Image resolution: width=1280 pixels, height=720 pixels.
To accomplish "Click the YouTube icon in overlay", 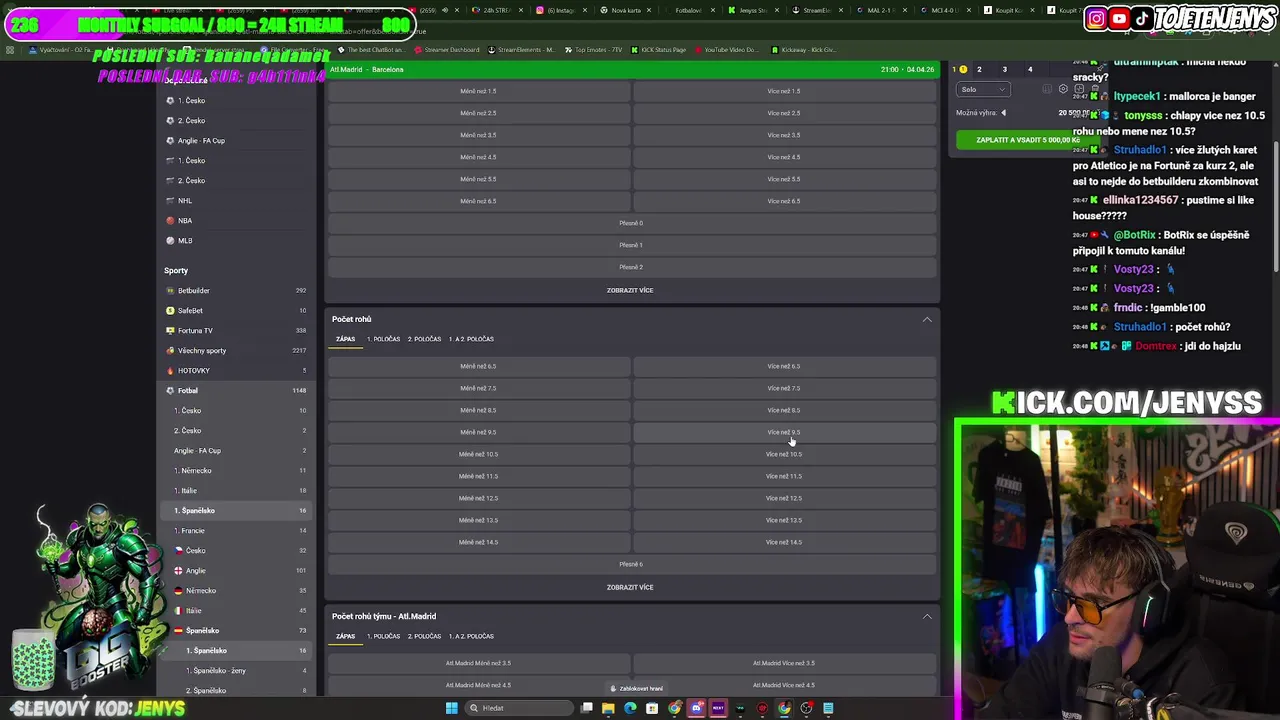I will (x=1120, y=18).
